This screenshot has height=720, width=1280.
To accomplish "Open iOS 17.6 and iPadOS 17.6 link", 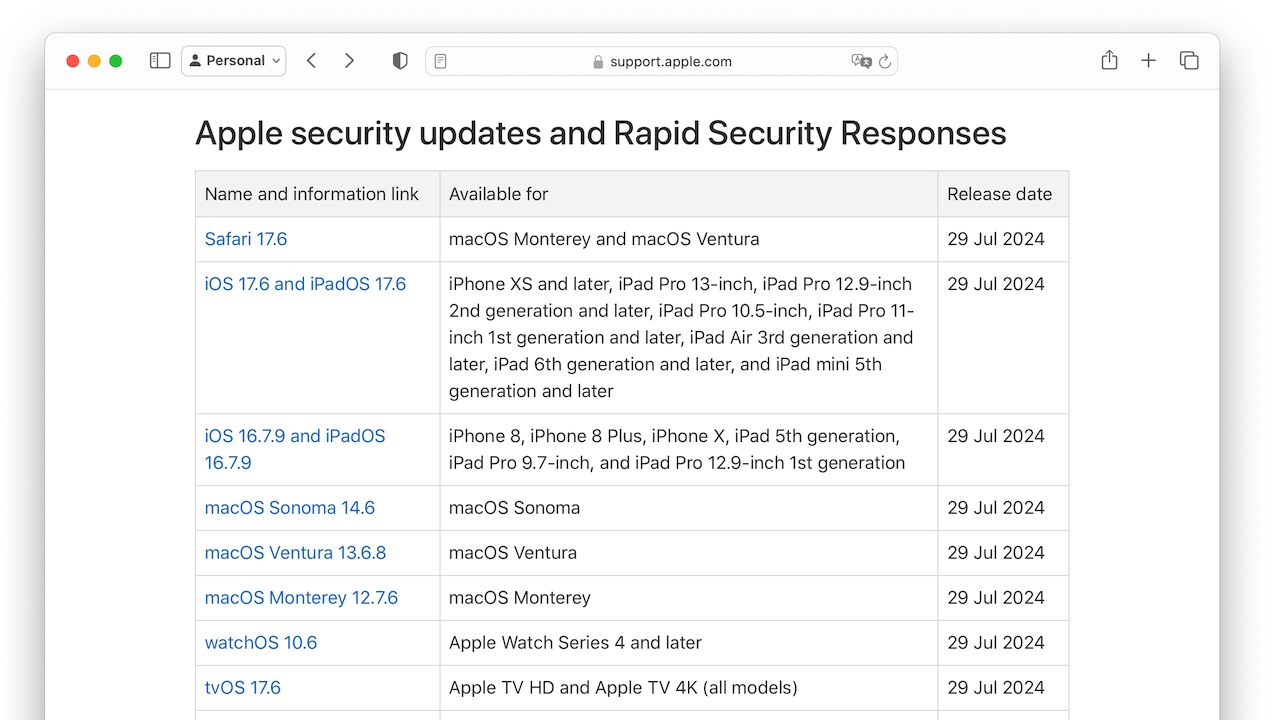I will click(305, 284).
